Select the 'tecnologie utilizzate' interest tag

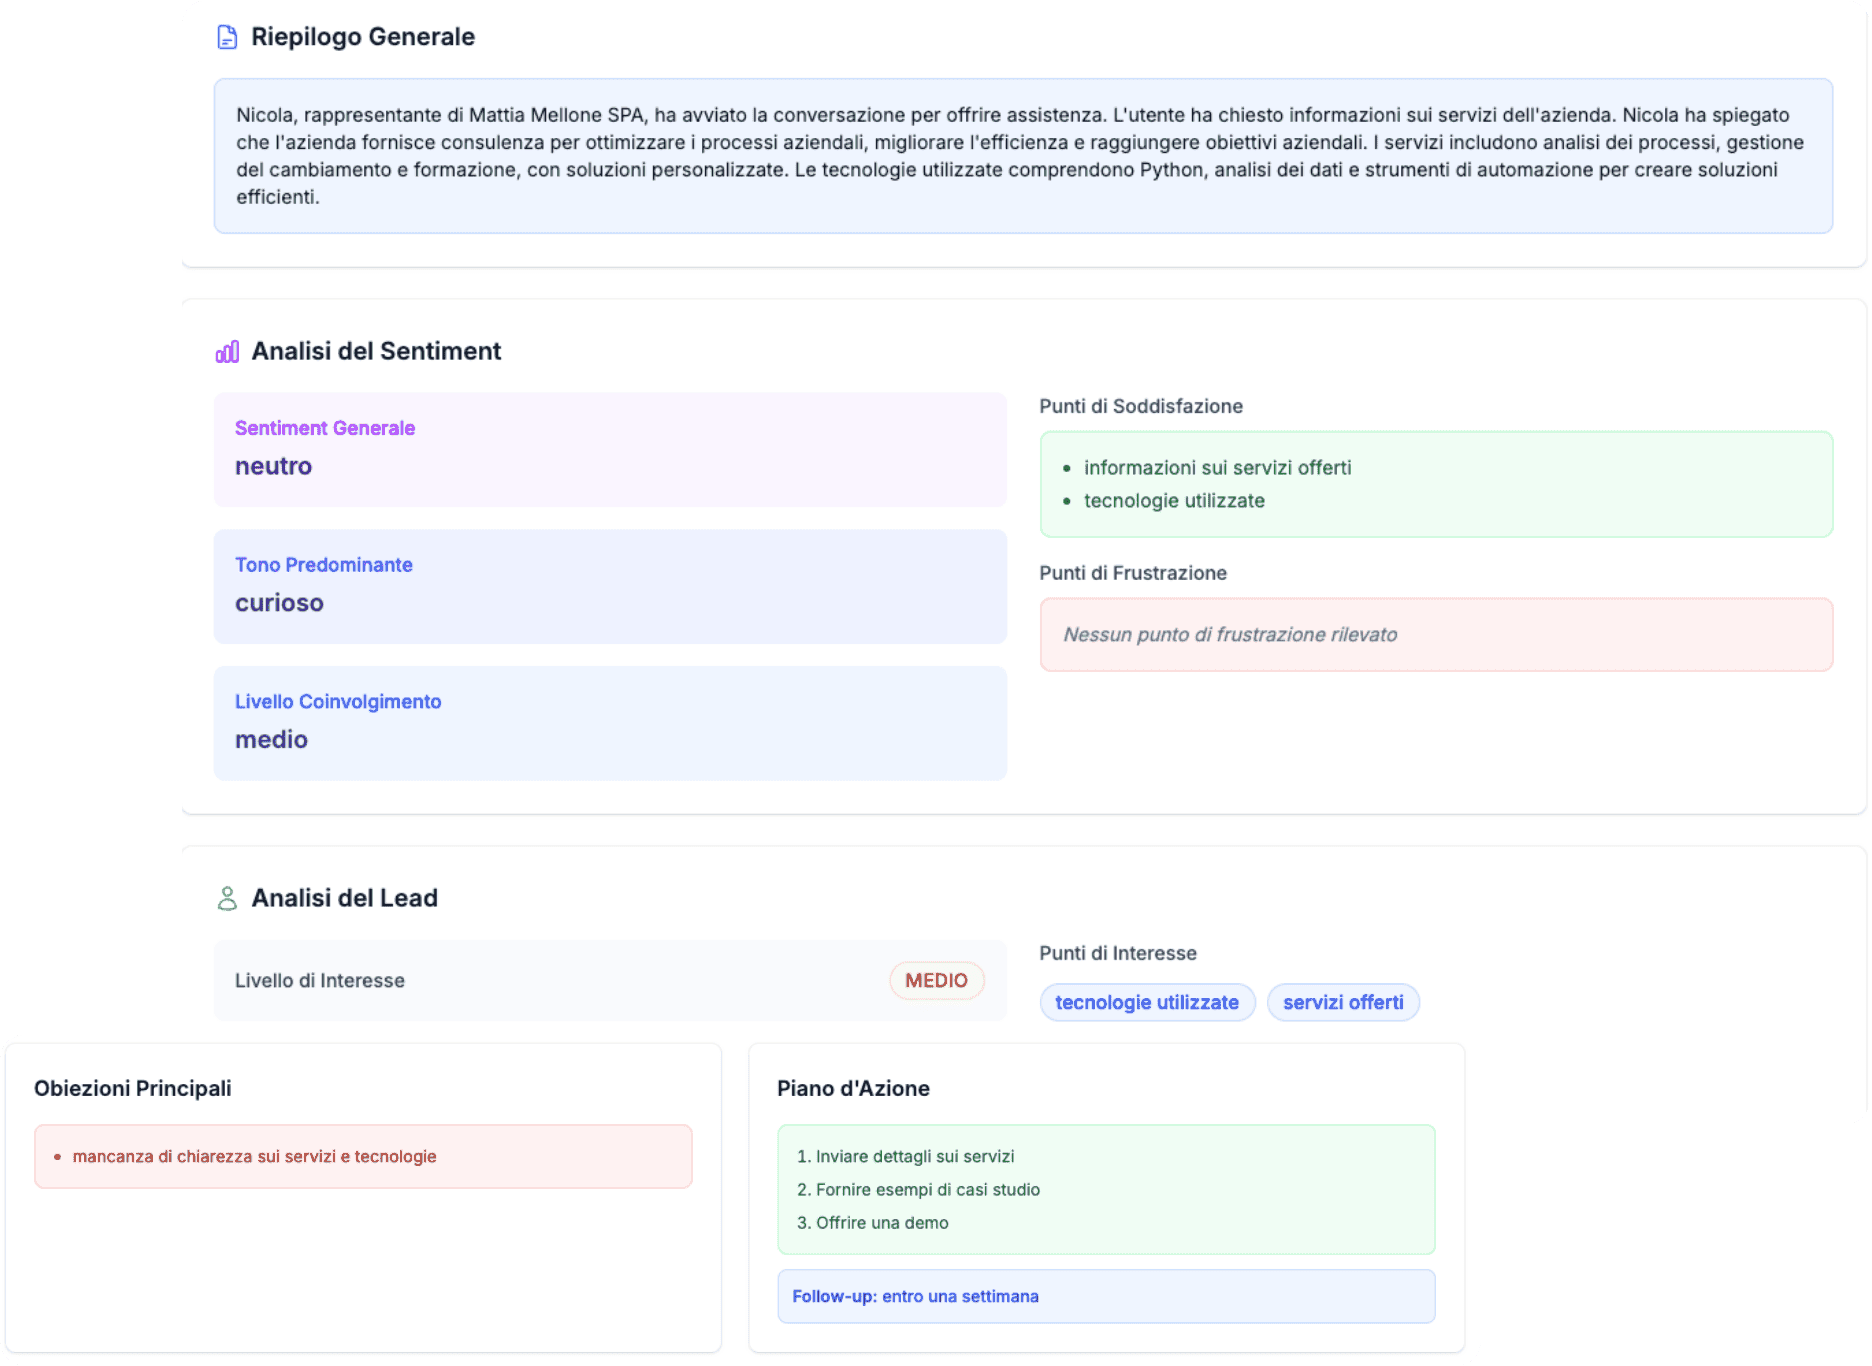1146,1002
